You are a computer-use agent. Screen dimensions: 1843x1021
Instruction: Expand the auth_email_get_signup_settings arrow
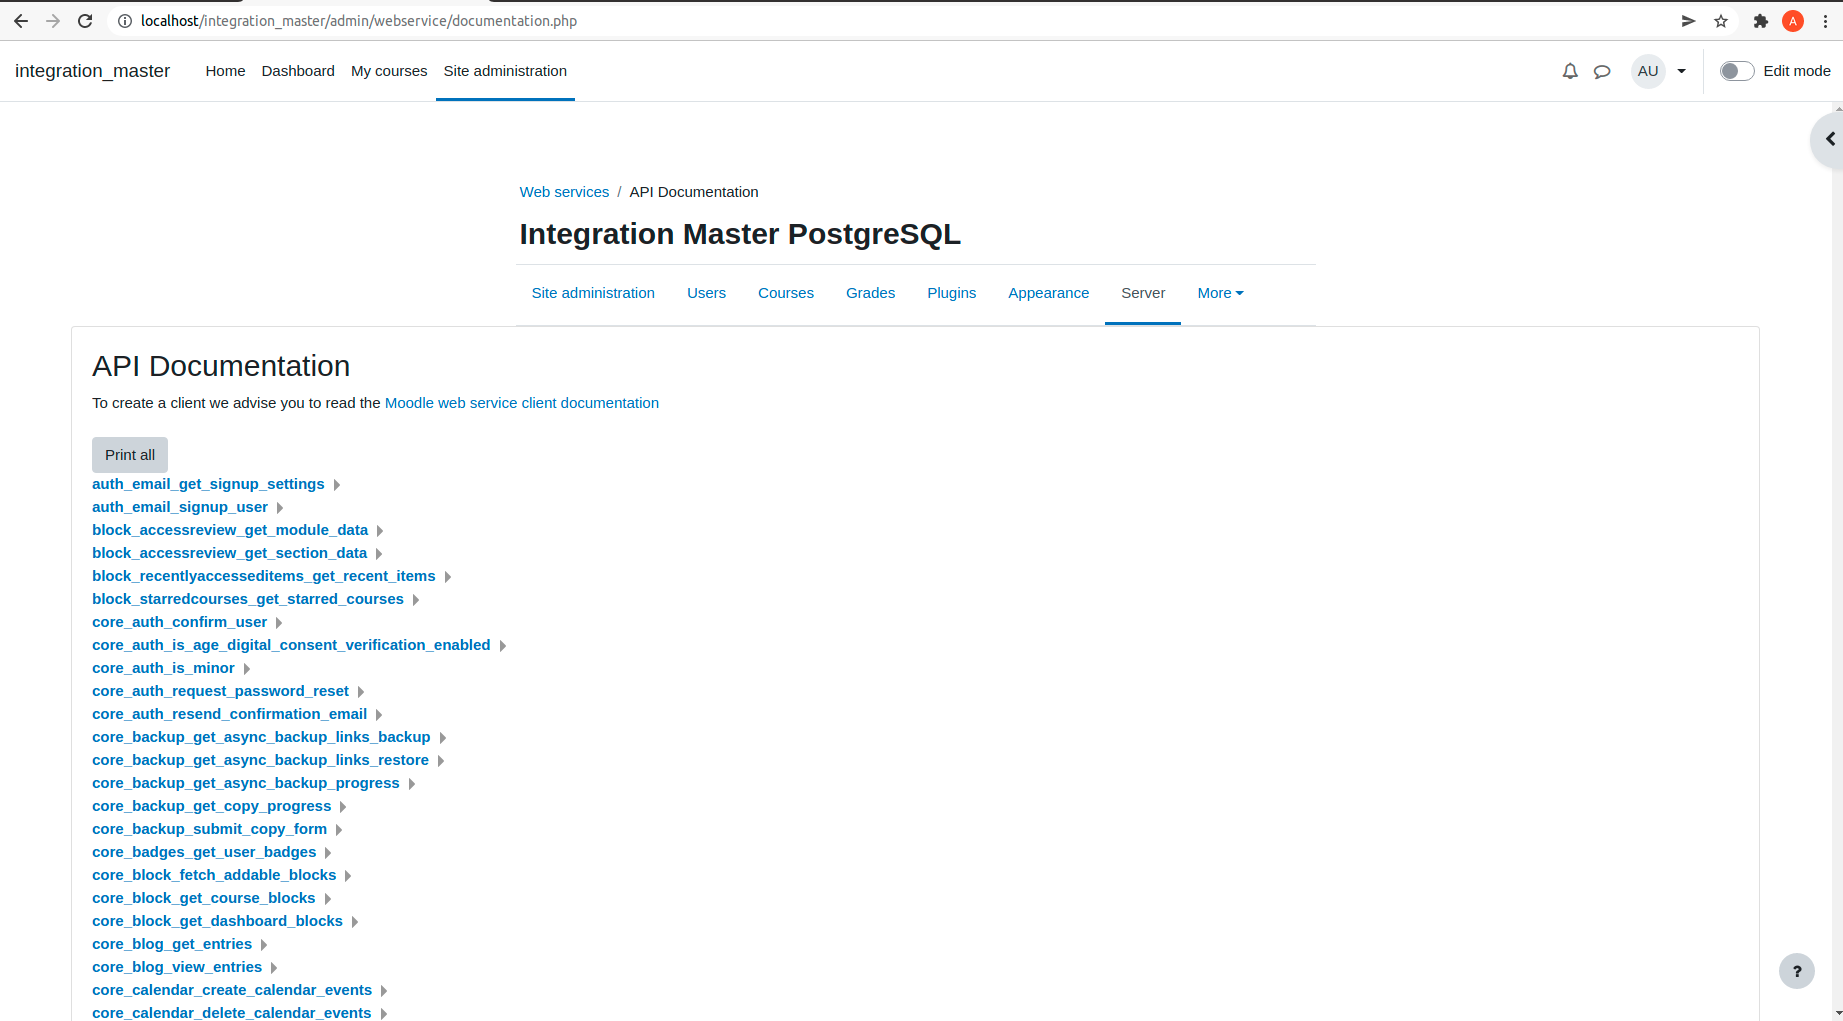click(337, 485)
